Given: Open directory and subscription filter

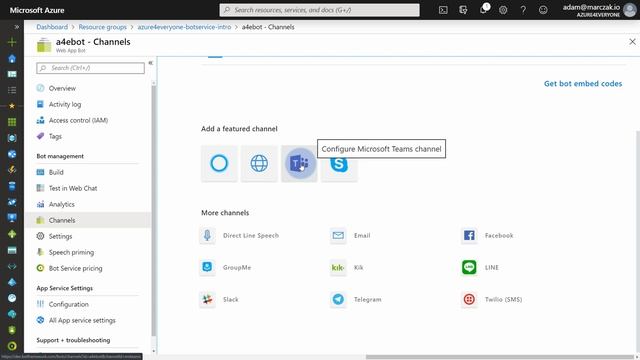Looking at the screenshot, I should click(x=463, y=10).
